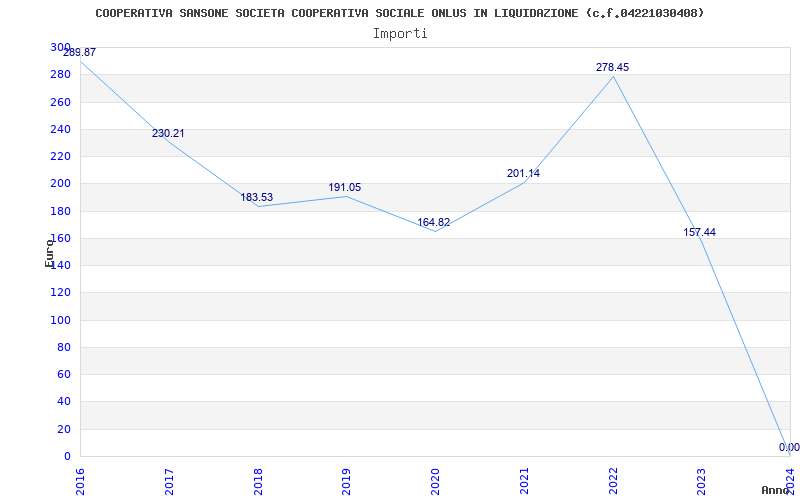This screenshot has width=800, height=500.
Task: Click the 164.82 data label for 2020
Action: [x=434, y=222]
